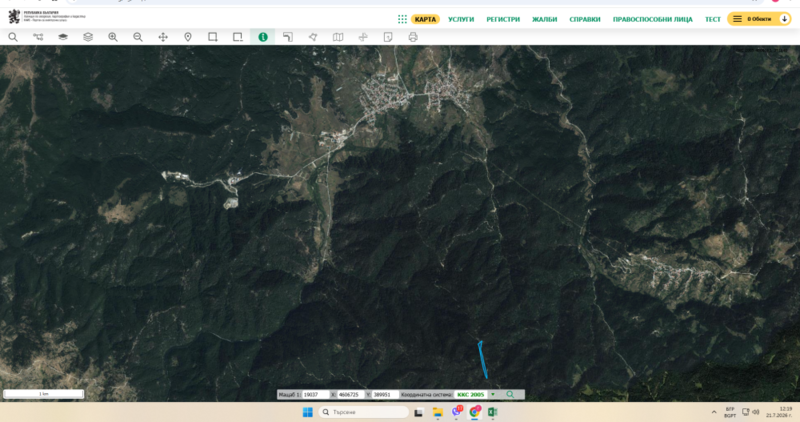The image size is (800, 422).
Task: Open File Explorer from taskbar
Action: point(437,412)
